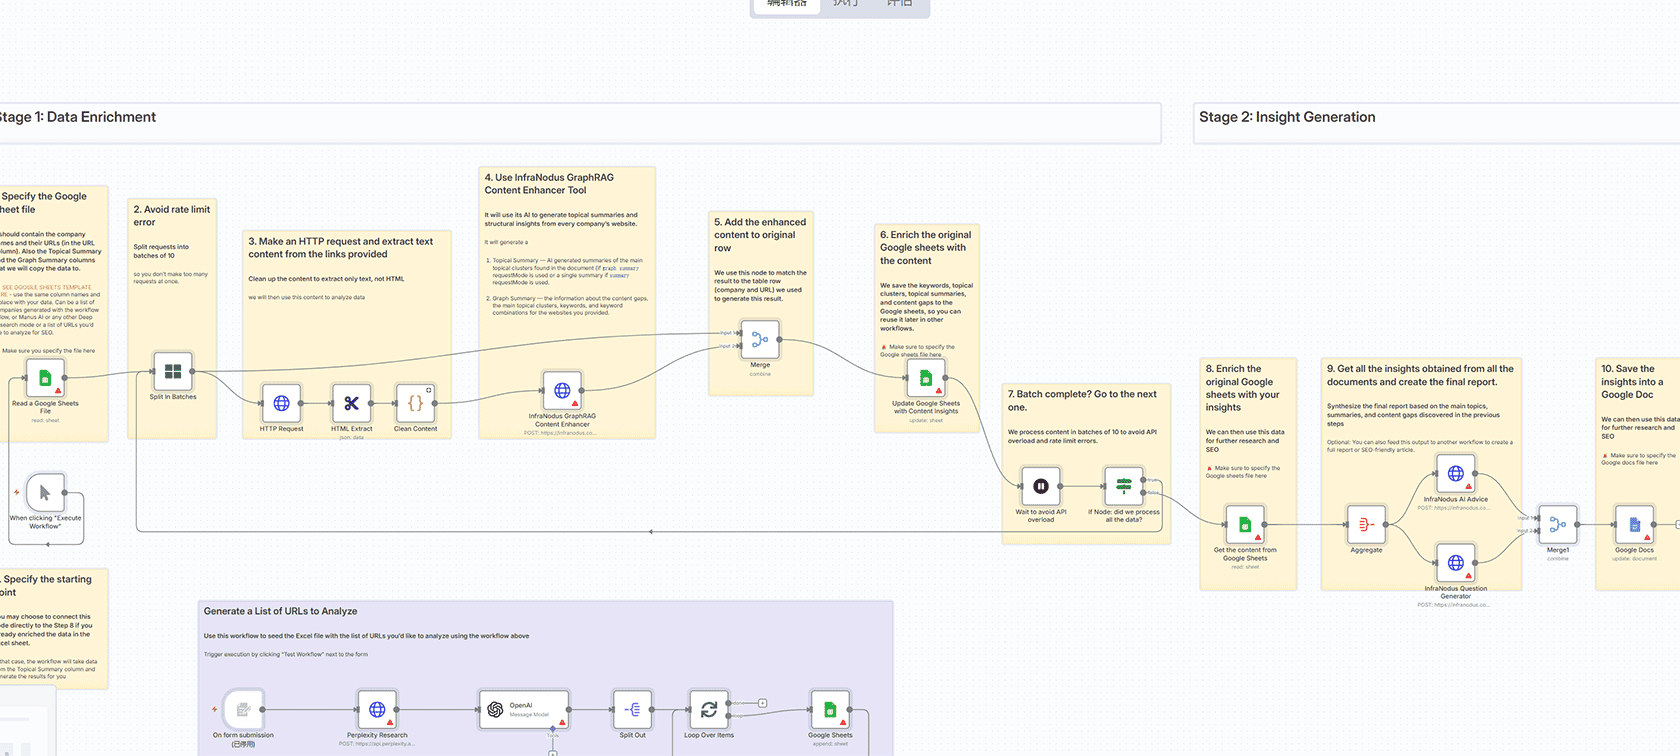Click the HTTP Request node icon
1680x756 pixels.
[x=281, y=403]
